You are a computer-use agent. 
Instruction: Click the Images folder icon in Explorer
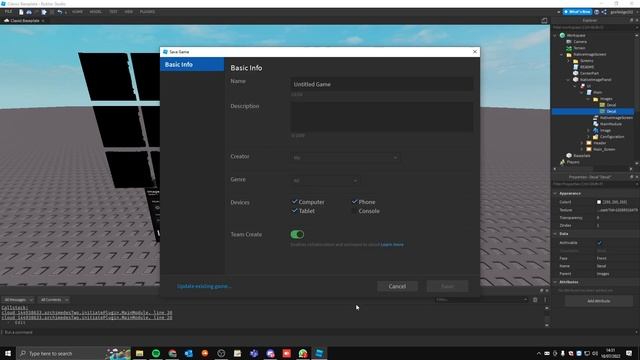point(596,99)
